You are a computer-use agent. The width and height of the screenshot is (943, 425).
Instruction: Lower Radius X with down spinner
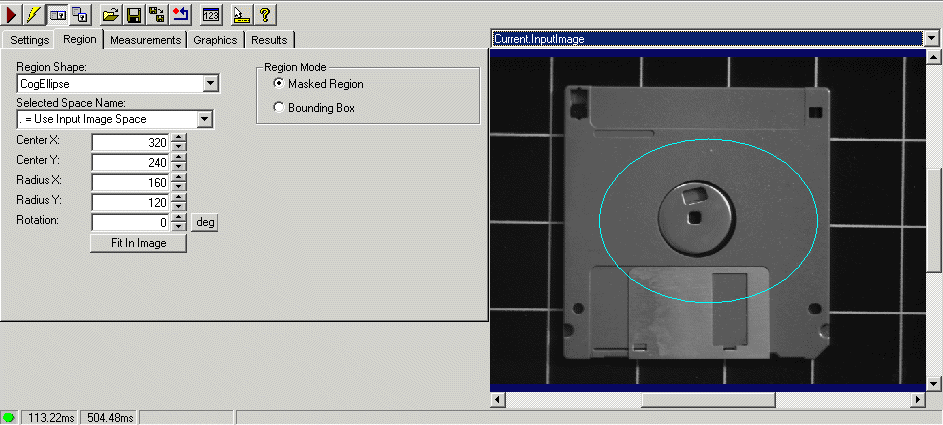point(179,186)
